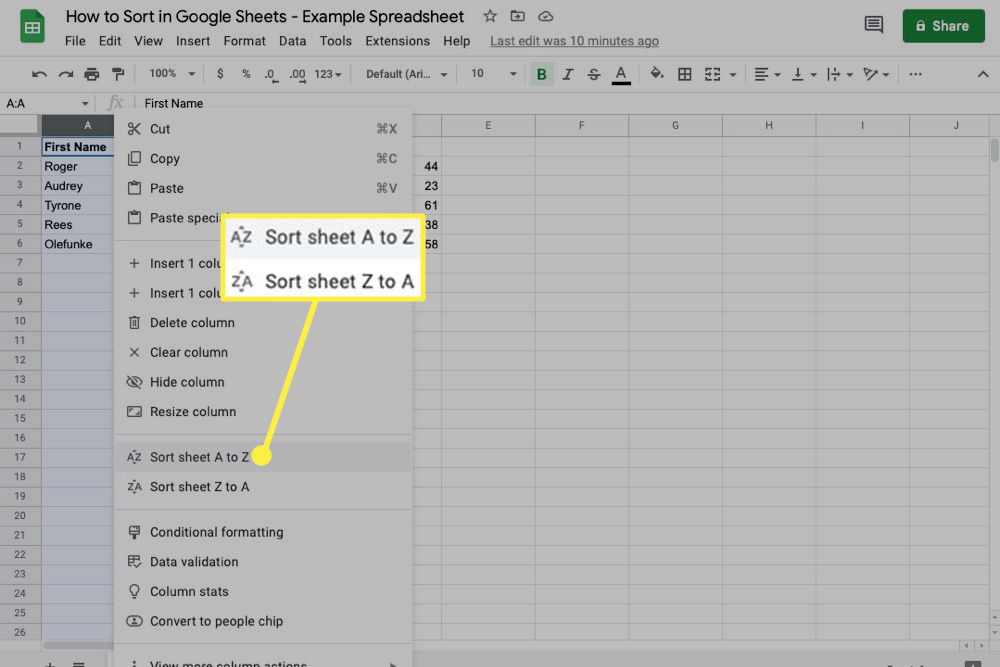1000x667 pixels.
Task: Toggle Italic formatting
Action: pyautogui.click(x=568, y=75)
